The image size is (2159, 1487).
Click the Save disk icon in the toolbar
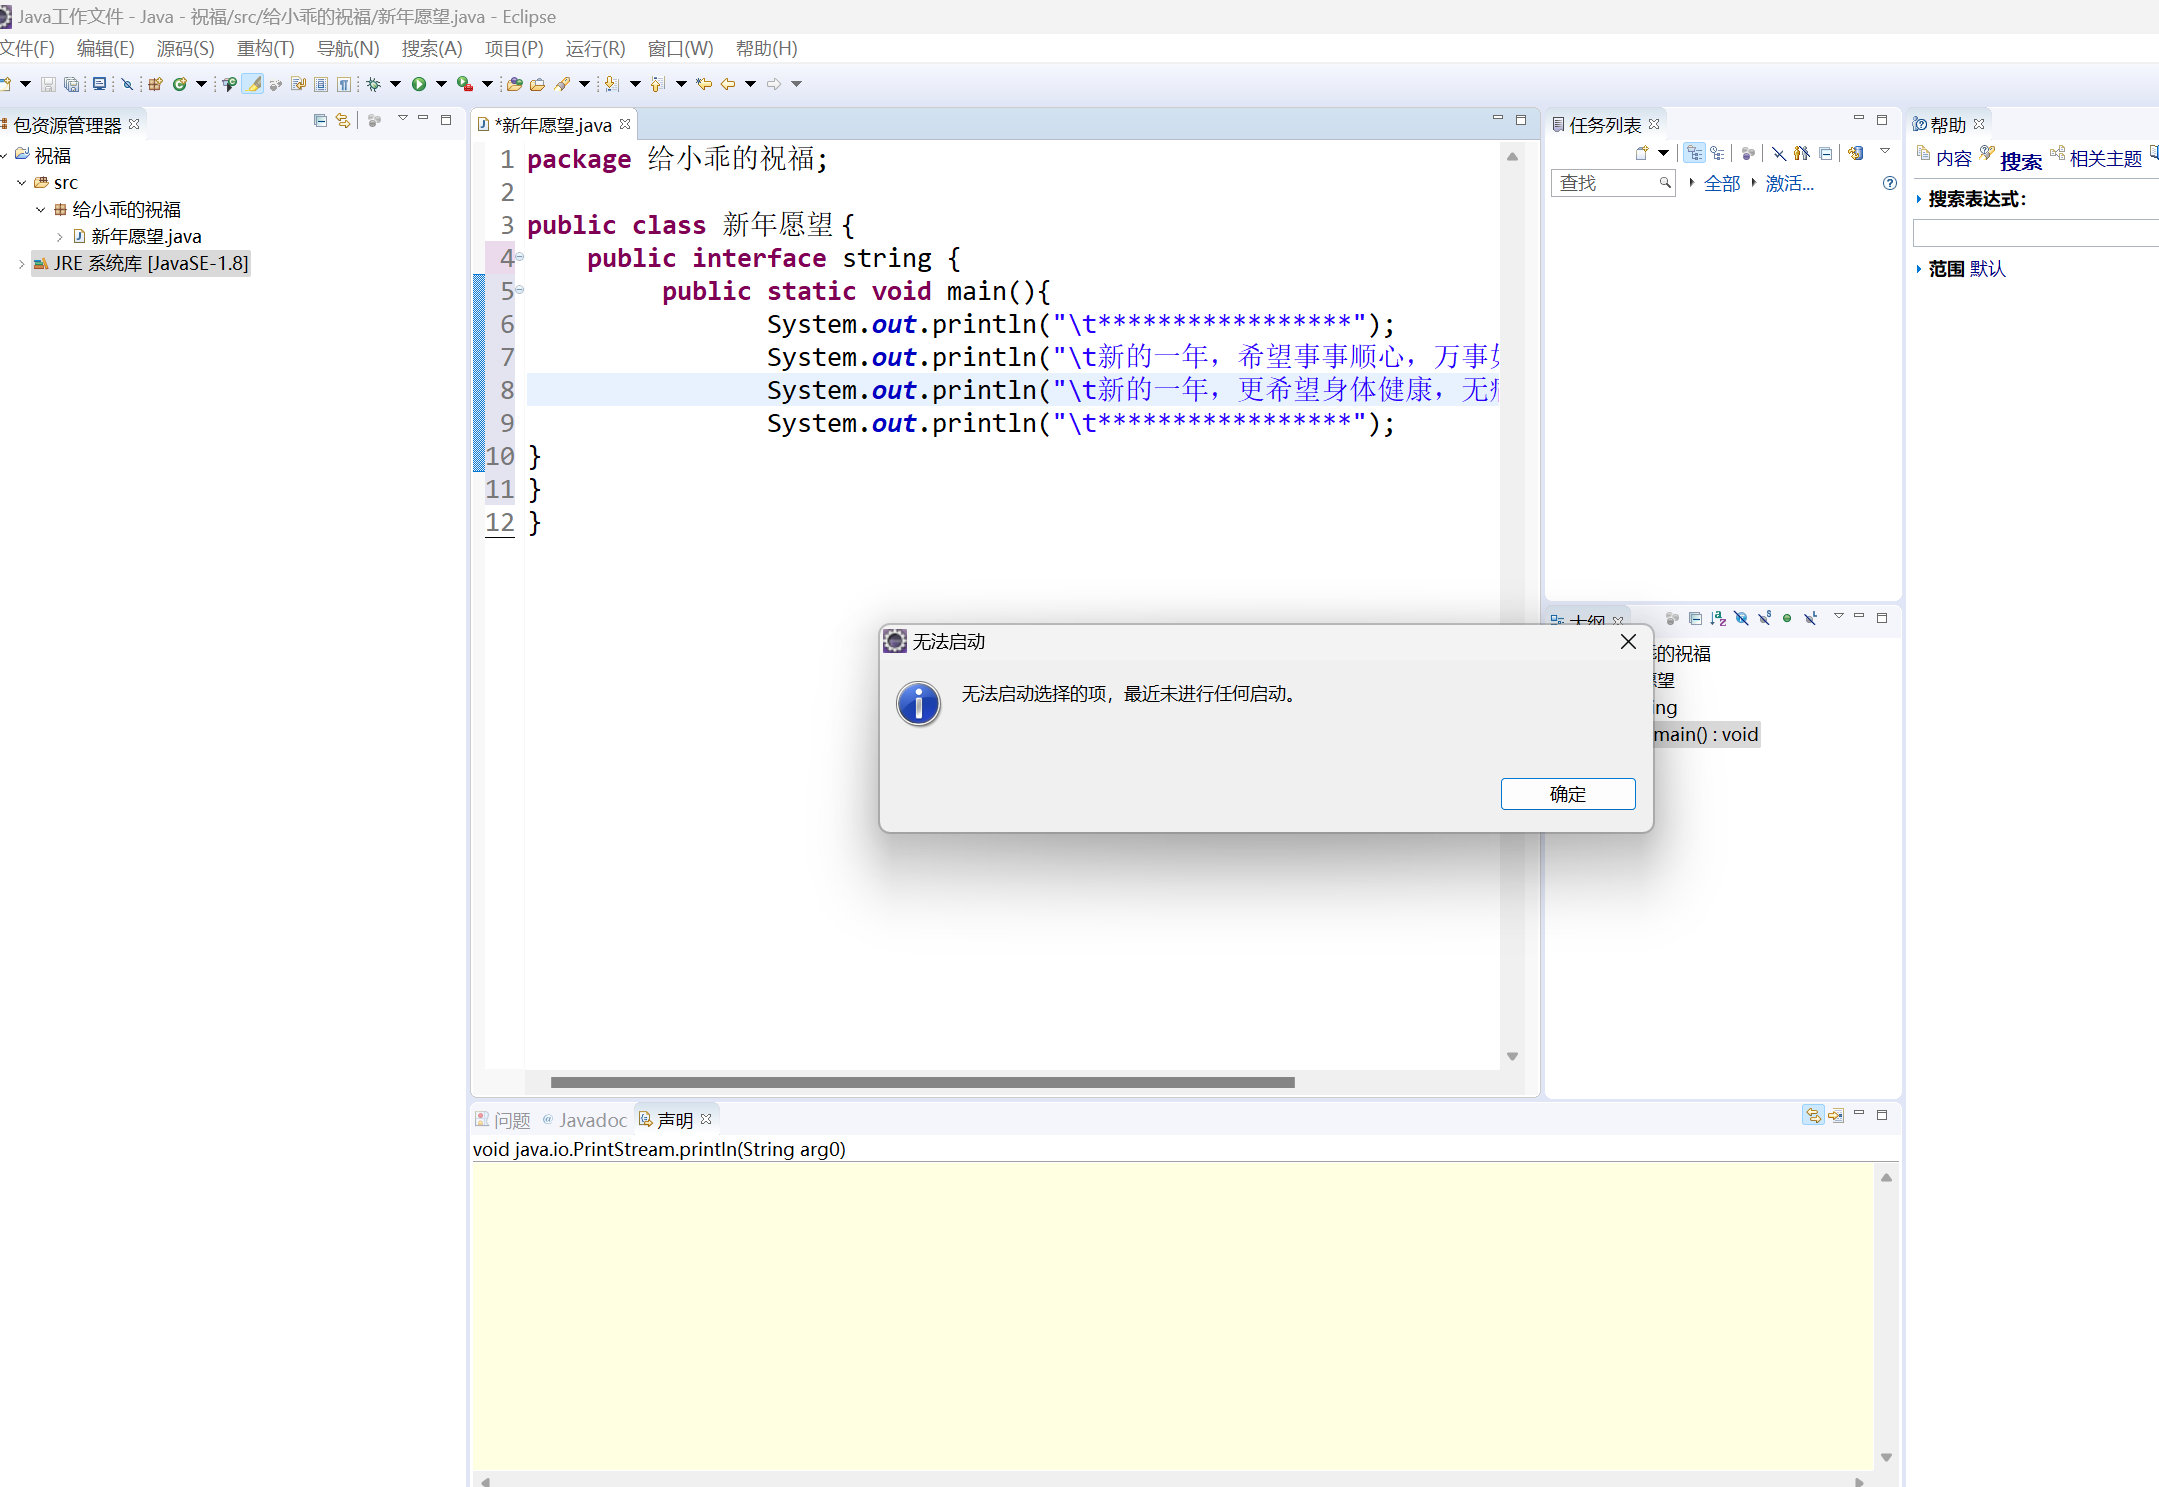point(48,84)
